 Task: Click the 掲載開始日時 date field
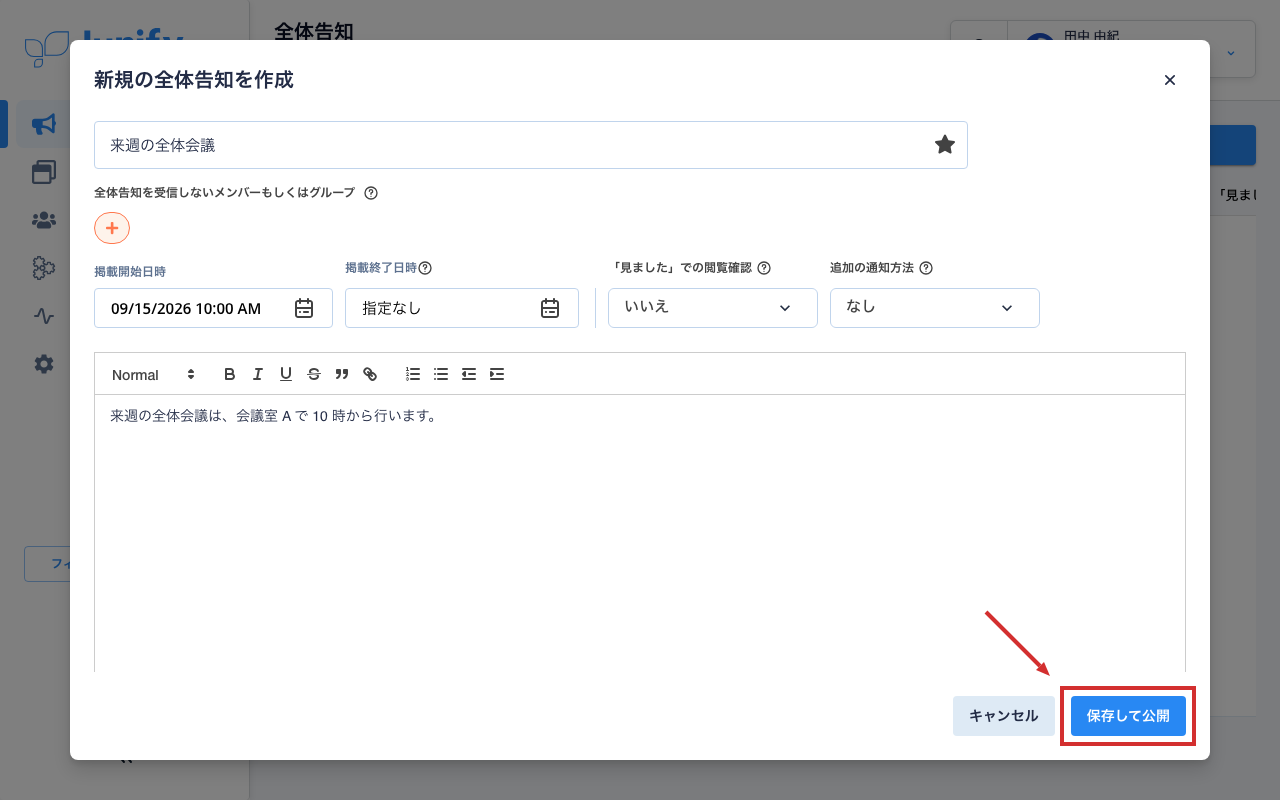[x=213, y=308]
